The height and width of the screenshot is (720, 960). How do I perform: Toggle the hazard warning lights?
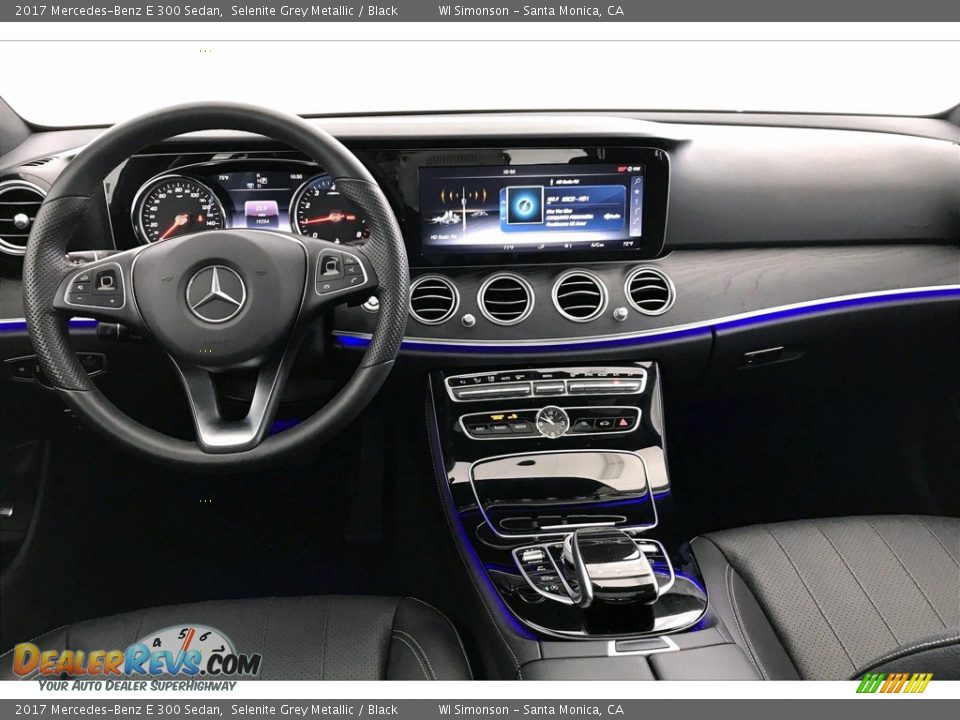point(624,422)
